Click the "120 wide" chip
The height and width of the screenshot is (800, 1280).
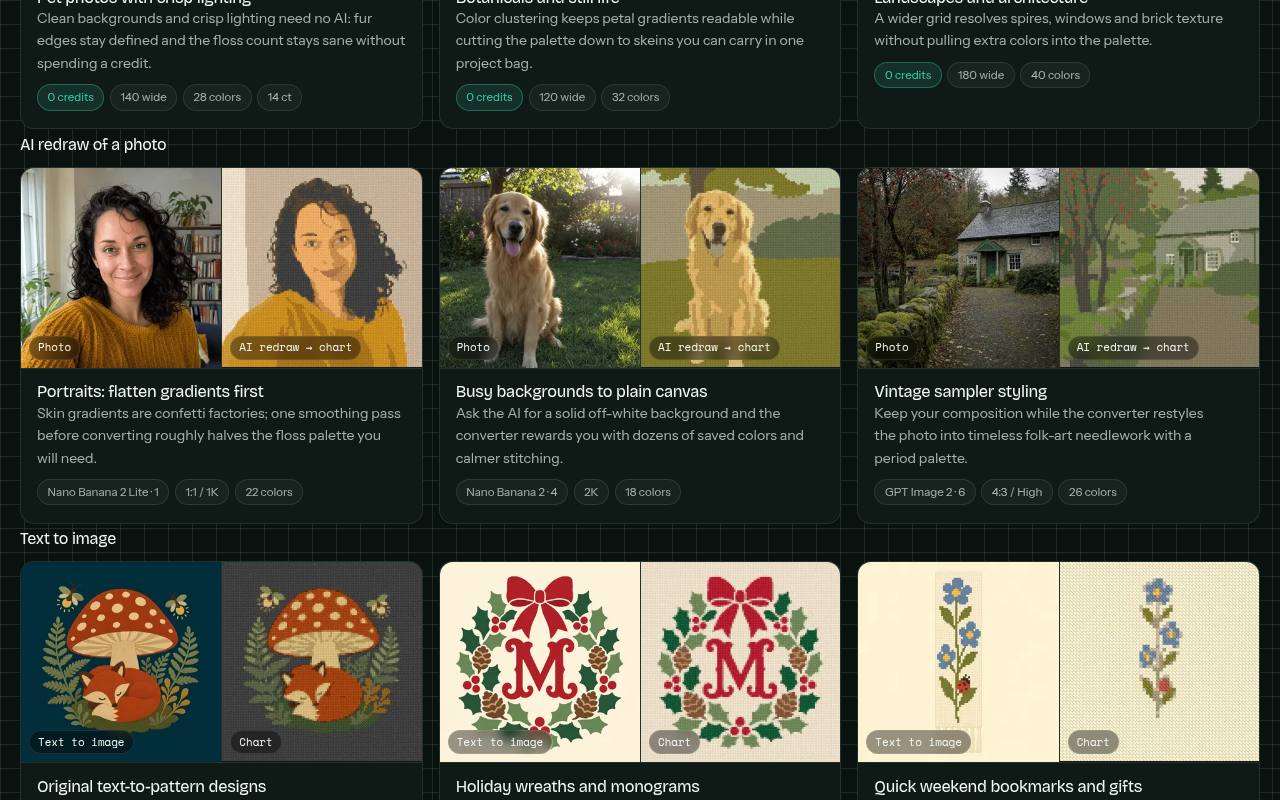coord(562,97)
